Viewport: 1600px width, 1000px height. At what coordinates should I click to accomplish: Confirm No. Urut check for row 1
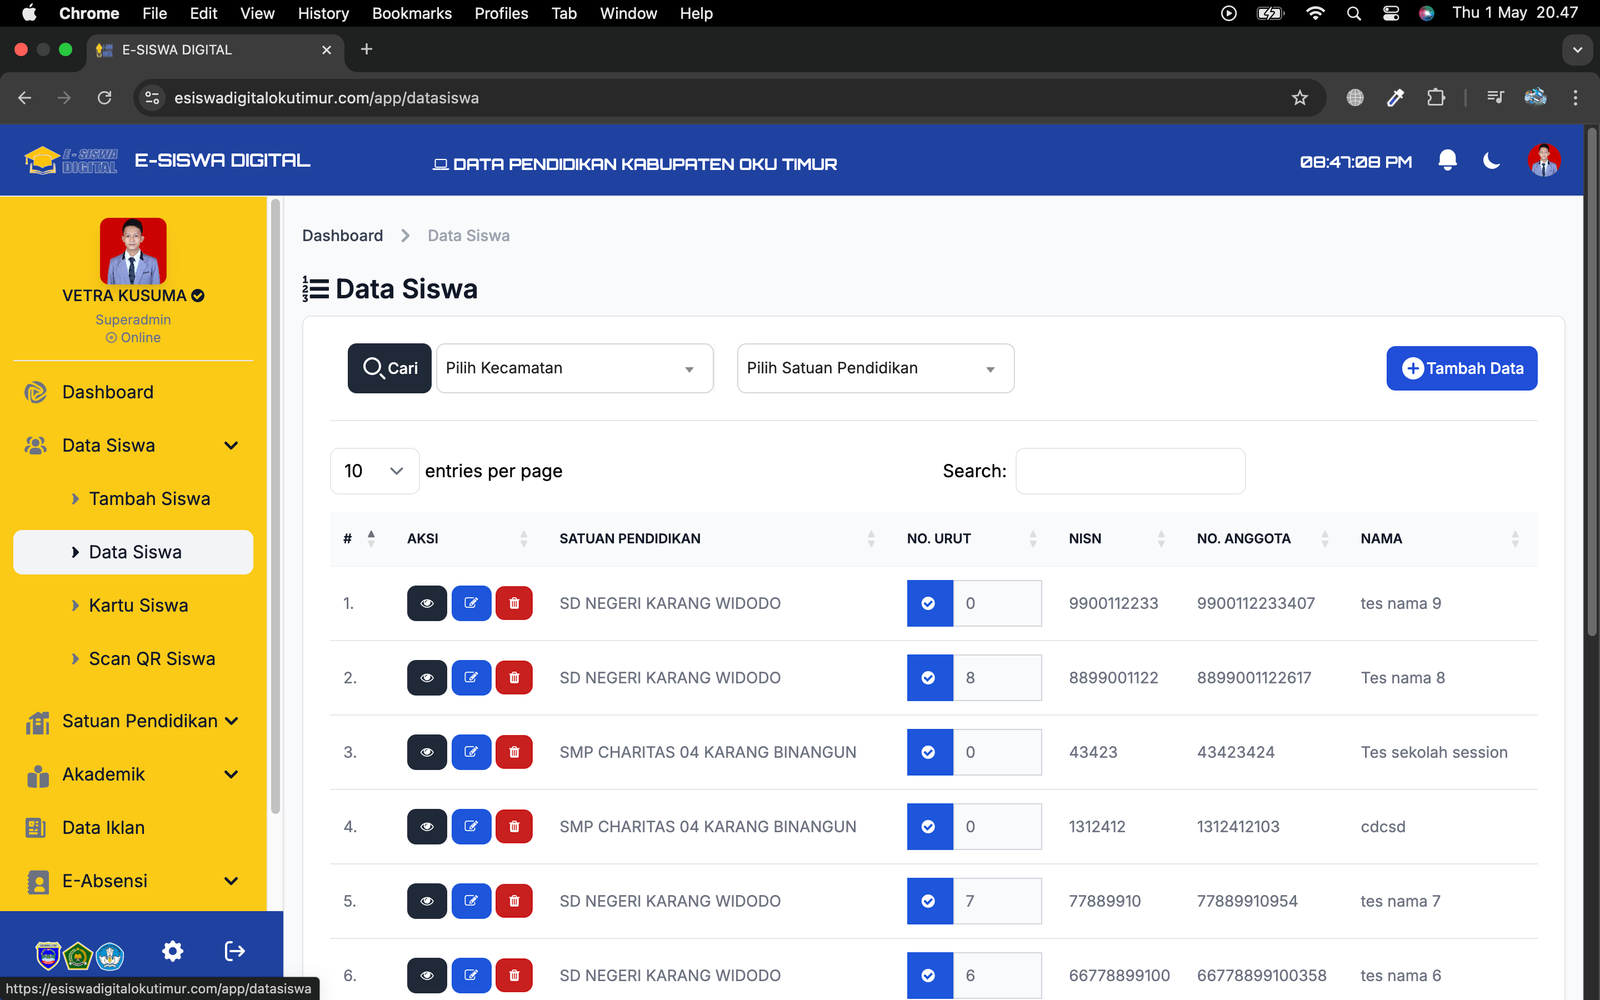coord(929,603)
